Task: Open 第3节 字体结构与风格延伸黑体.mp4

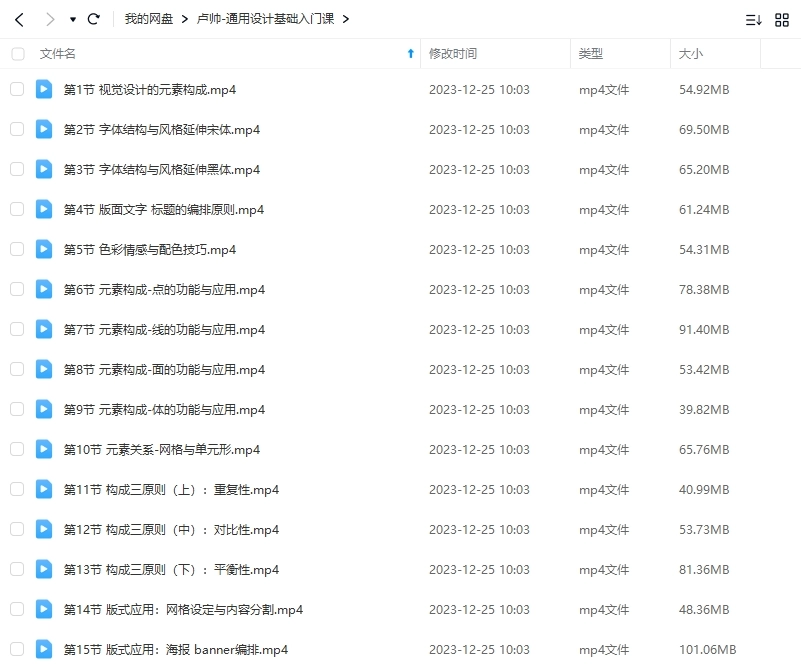Action: coord(162,169)
